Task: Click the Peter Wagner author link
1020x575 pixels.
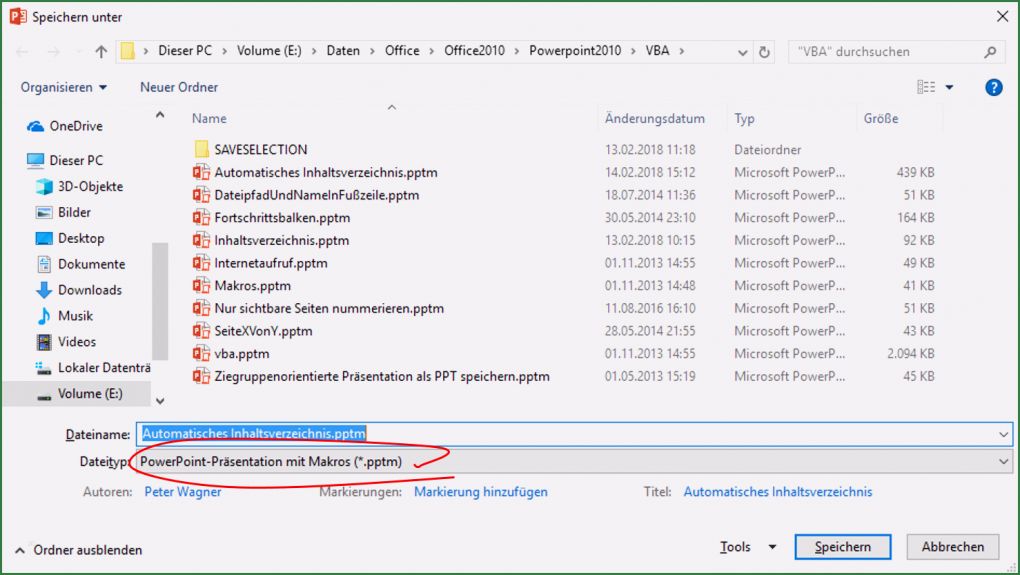Action: click(x=182, y=492)
